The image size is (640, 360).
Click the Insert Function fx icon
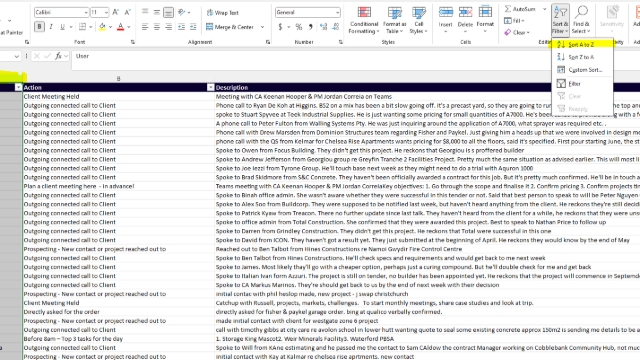point(58,56)
